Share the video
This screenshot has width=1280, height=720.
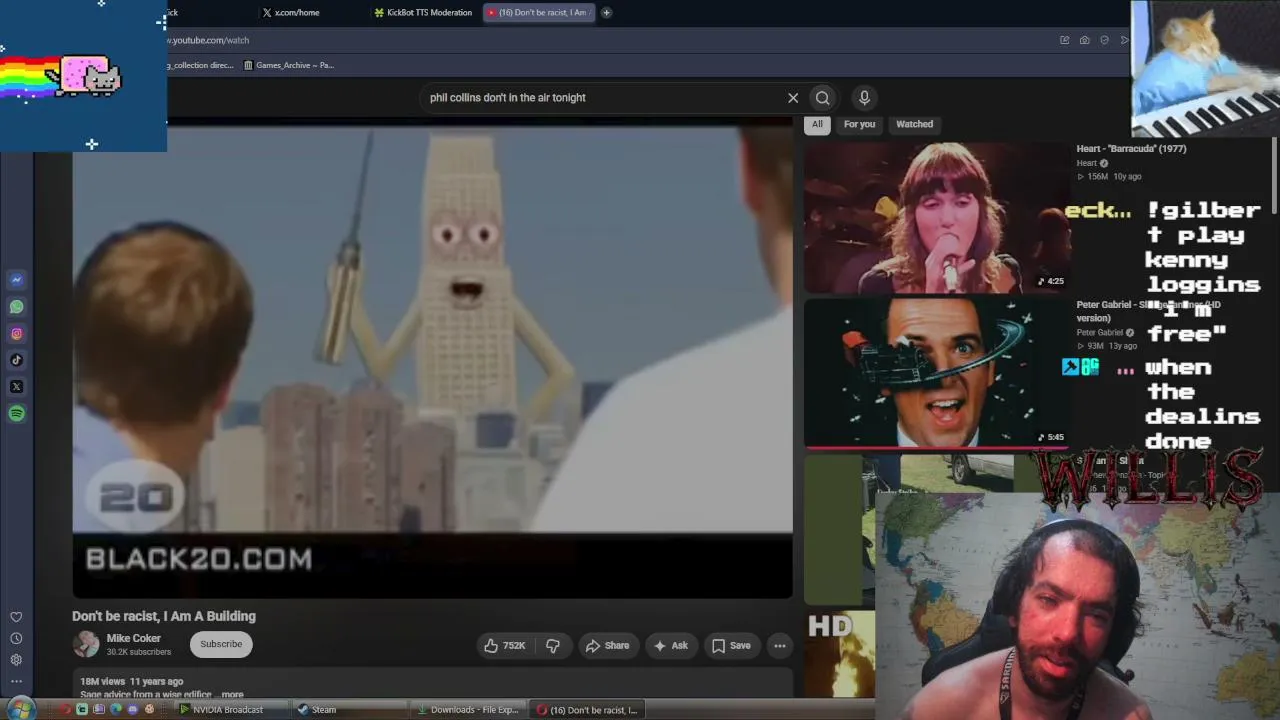coord(607,646)
